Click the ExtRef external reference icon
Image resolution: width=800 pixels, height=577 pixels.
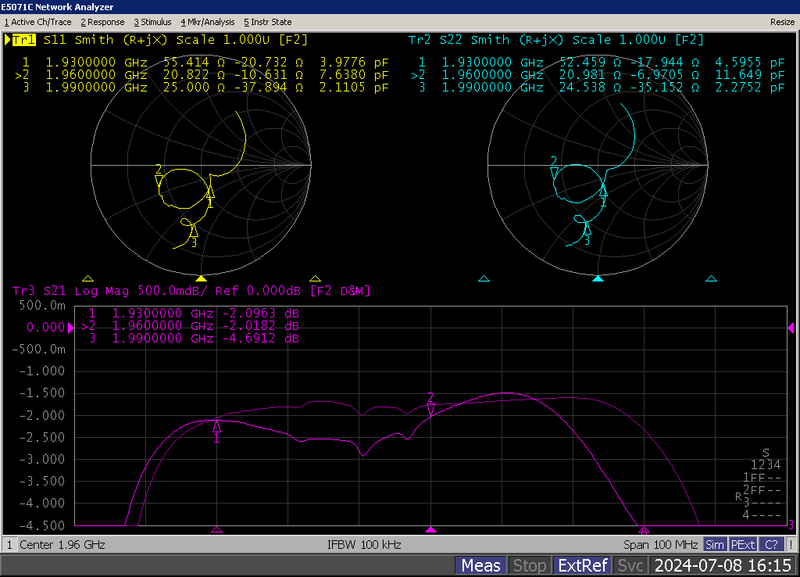pyautogui.click(x=581, y=565)
